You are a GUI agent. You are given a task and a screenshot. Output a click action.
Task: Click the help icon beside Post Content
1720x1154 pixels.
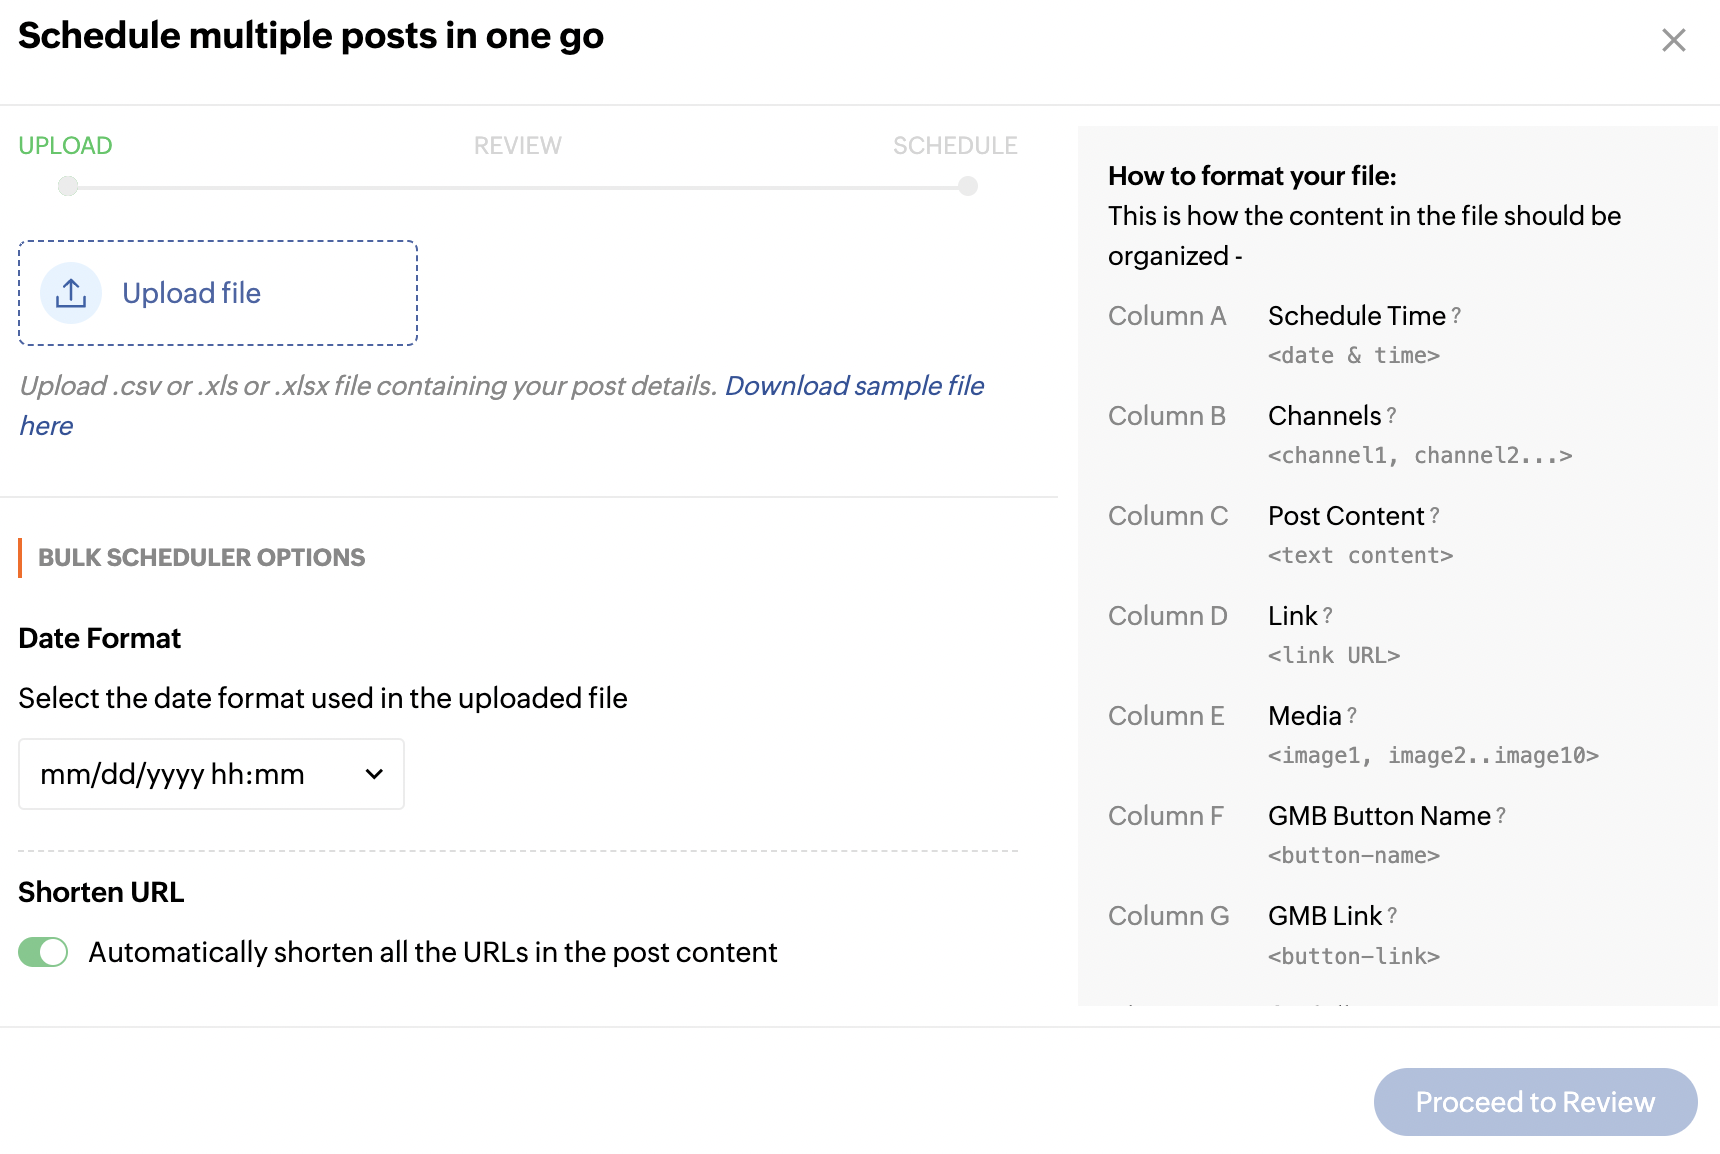point(1434,516)
